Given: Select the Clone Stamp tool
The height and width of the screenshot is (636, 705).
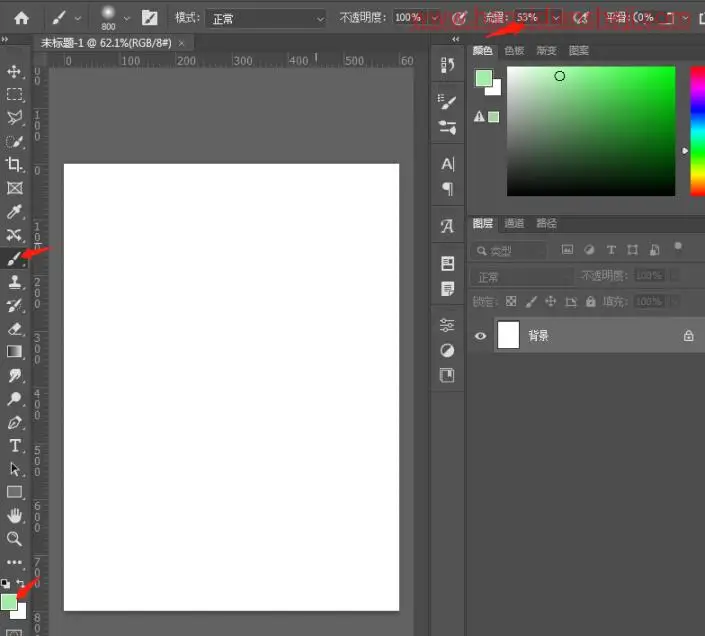Looking at the screenshot, I should 15,282.
